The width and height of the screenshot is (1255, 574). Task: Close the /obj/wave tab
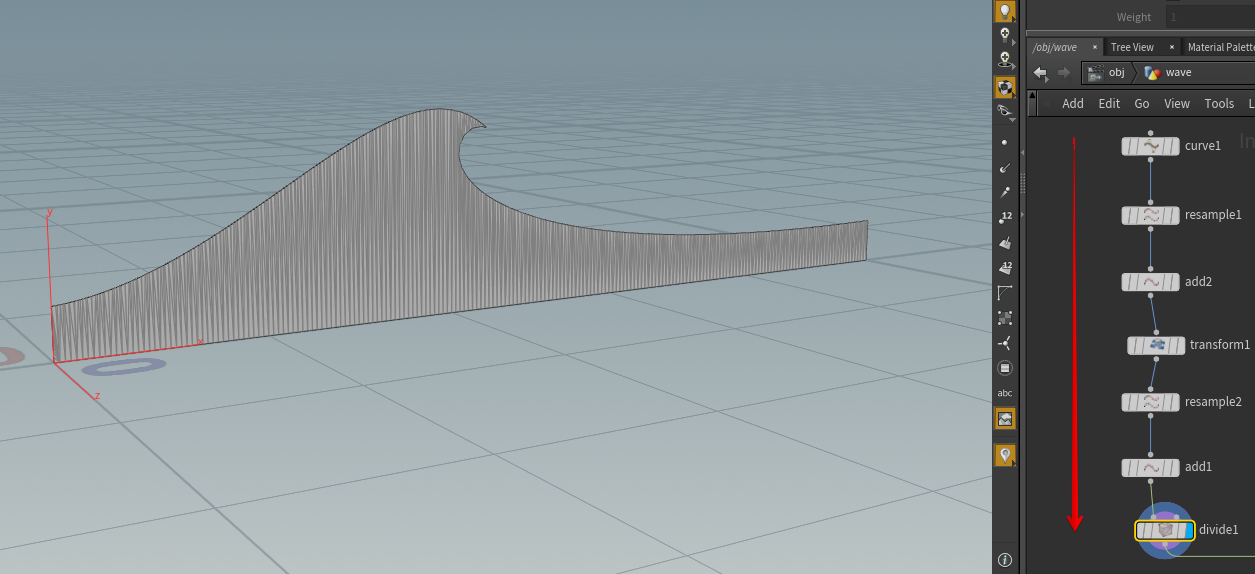pos(1095,47)
